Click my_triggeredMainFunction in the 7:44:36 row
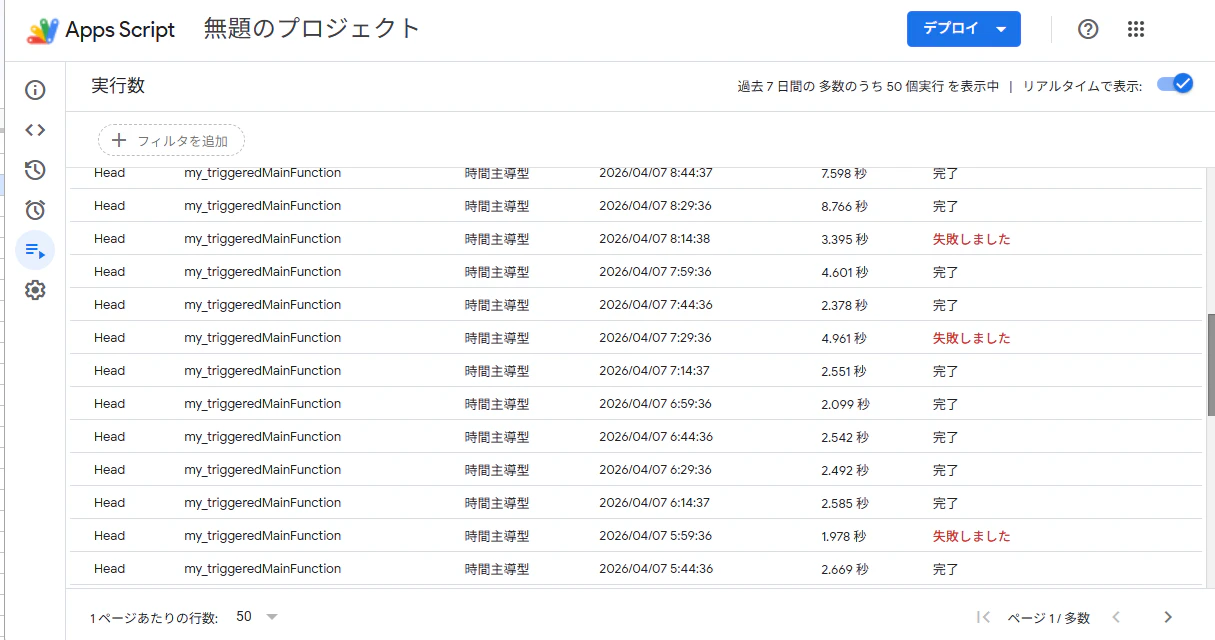Screen dimensions: 1215x640 [263, 305]
